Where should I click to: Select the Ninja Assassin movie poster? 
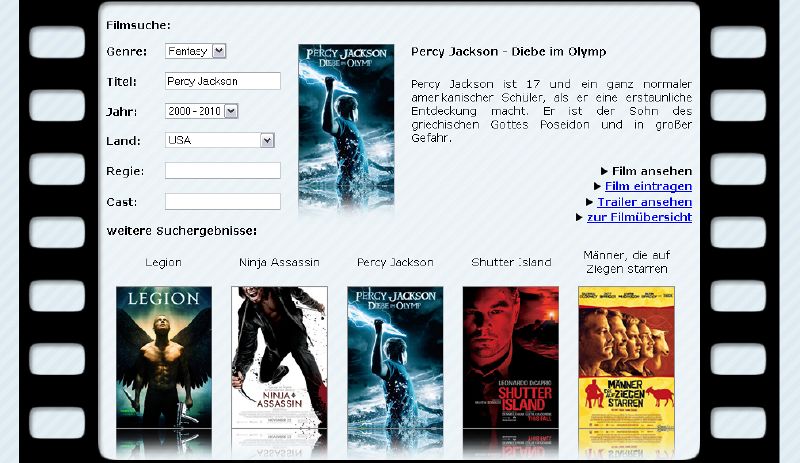coord(280,357)
